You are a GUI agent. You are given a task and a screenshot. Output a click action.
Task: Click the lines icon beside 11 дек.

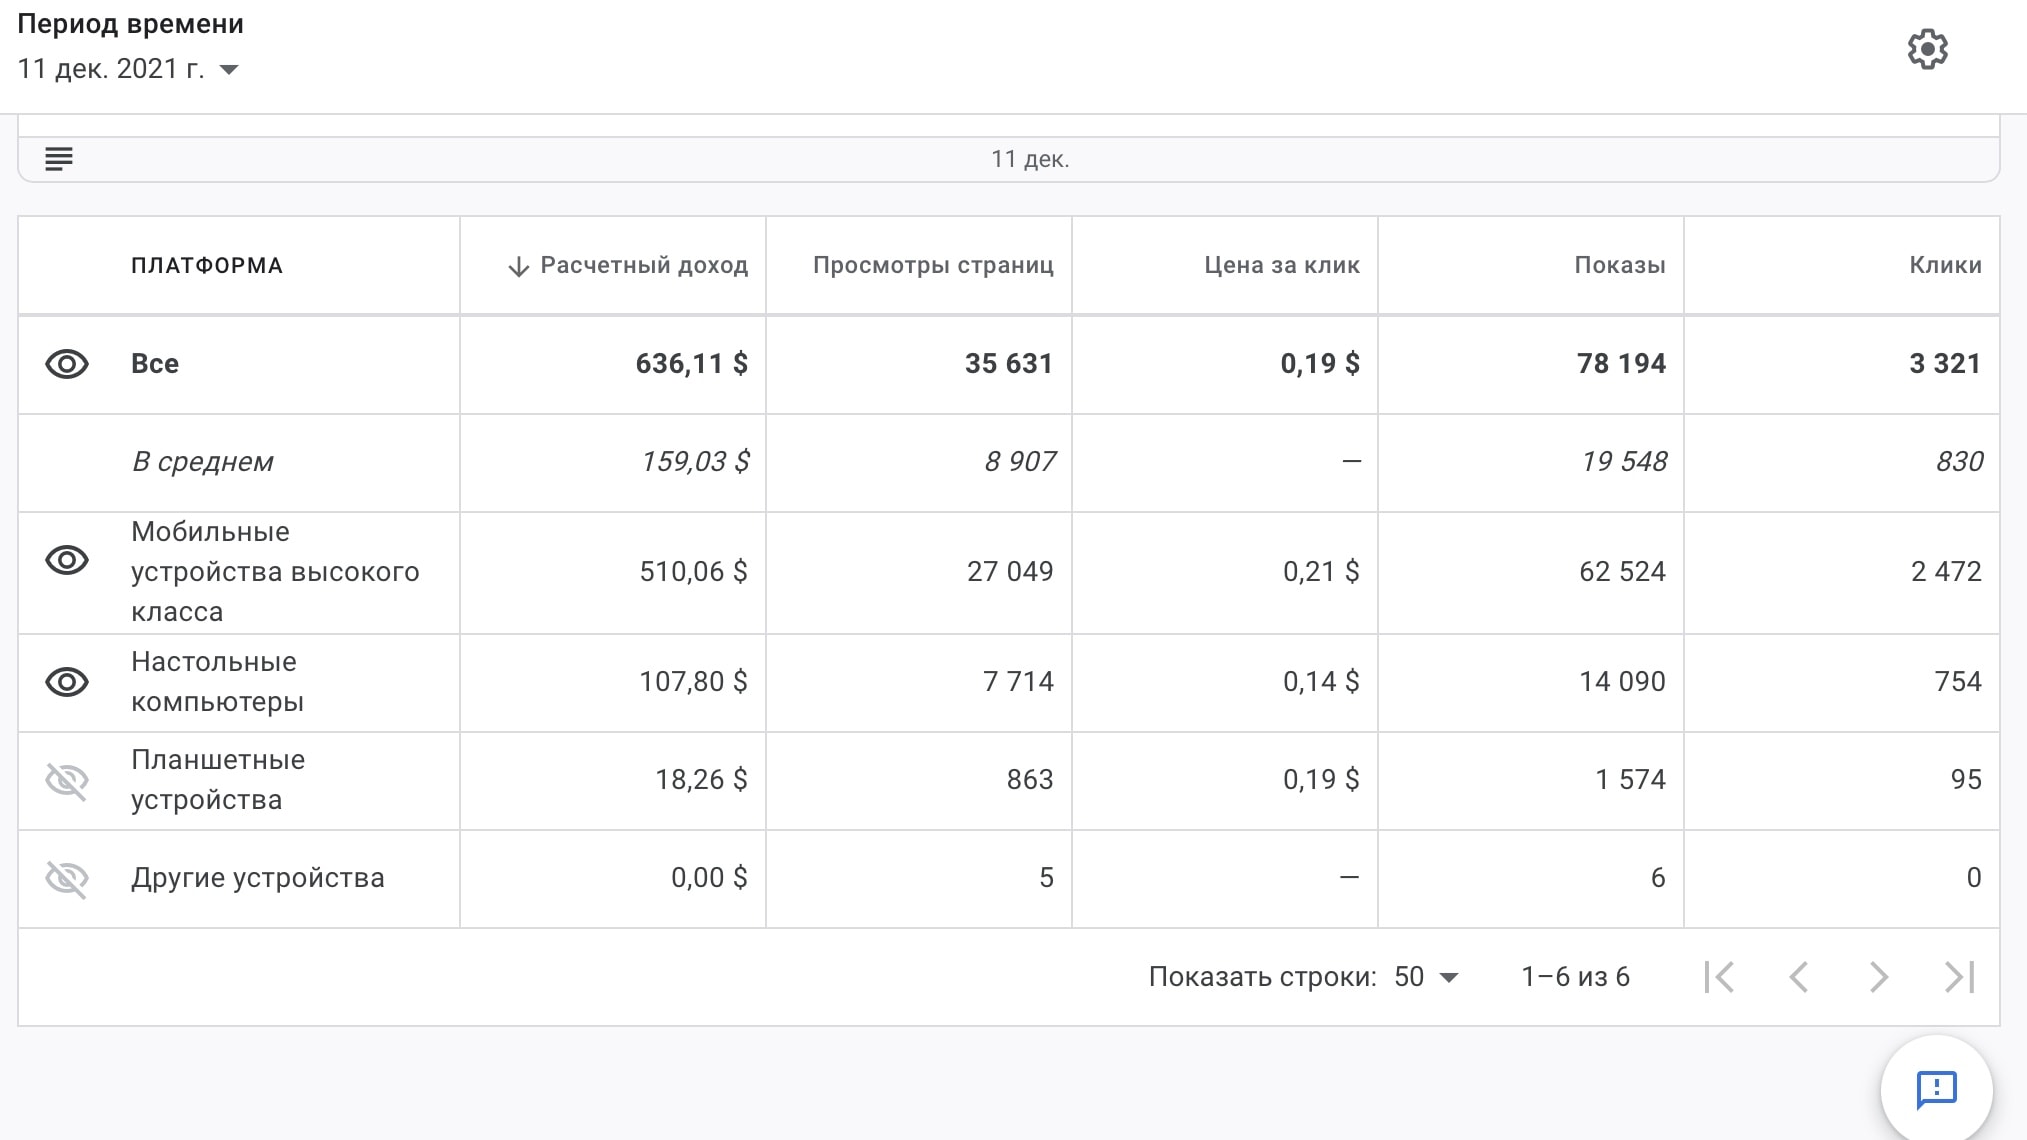click(x=59, y=159)
